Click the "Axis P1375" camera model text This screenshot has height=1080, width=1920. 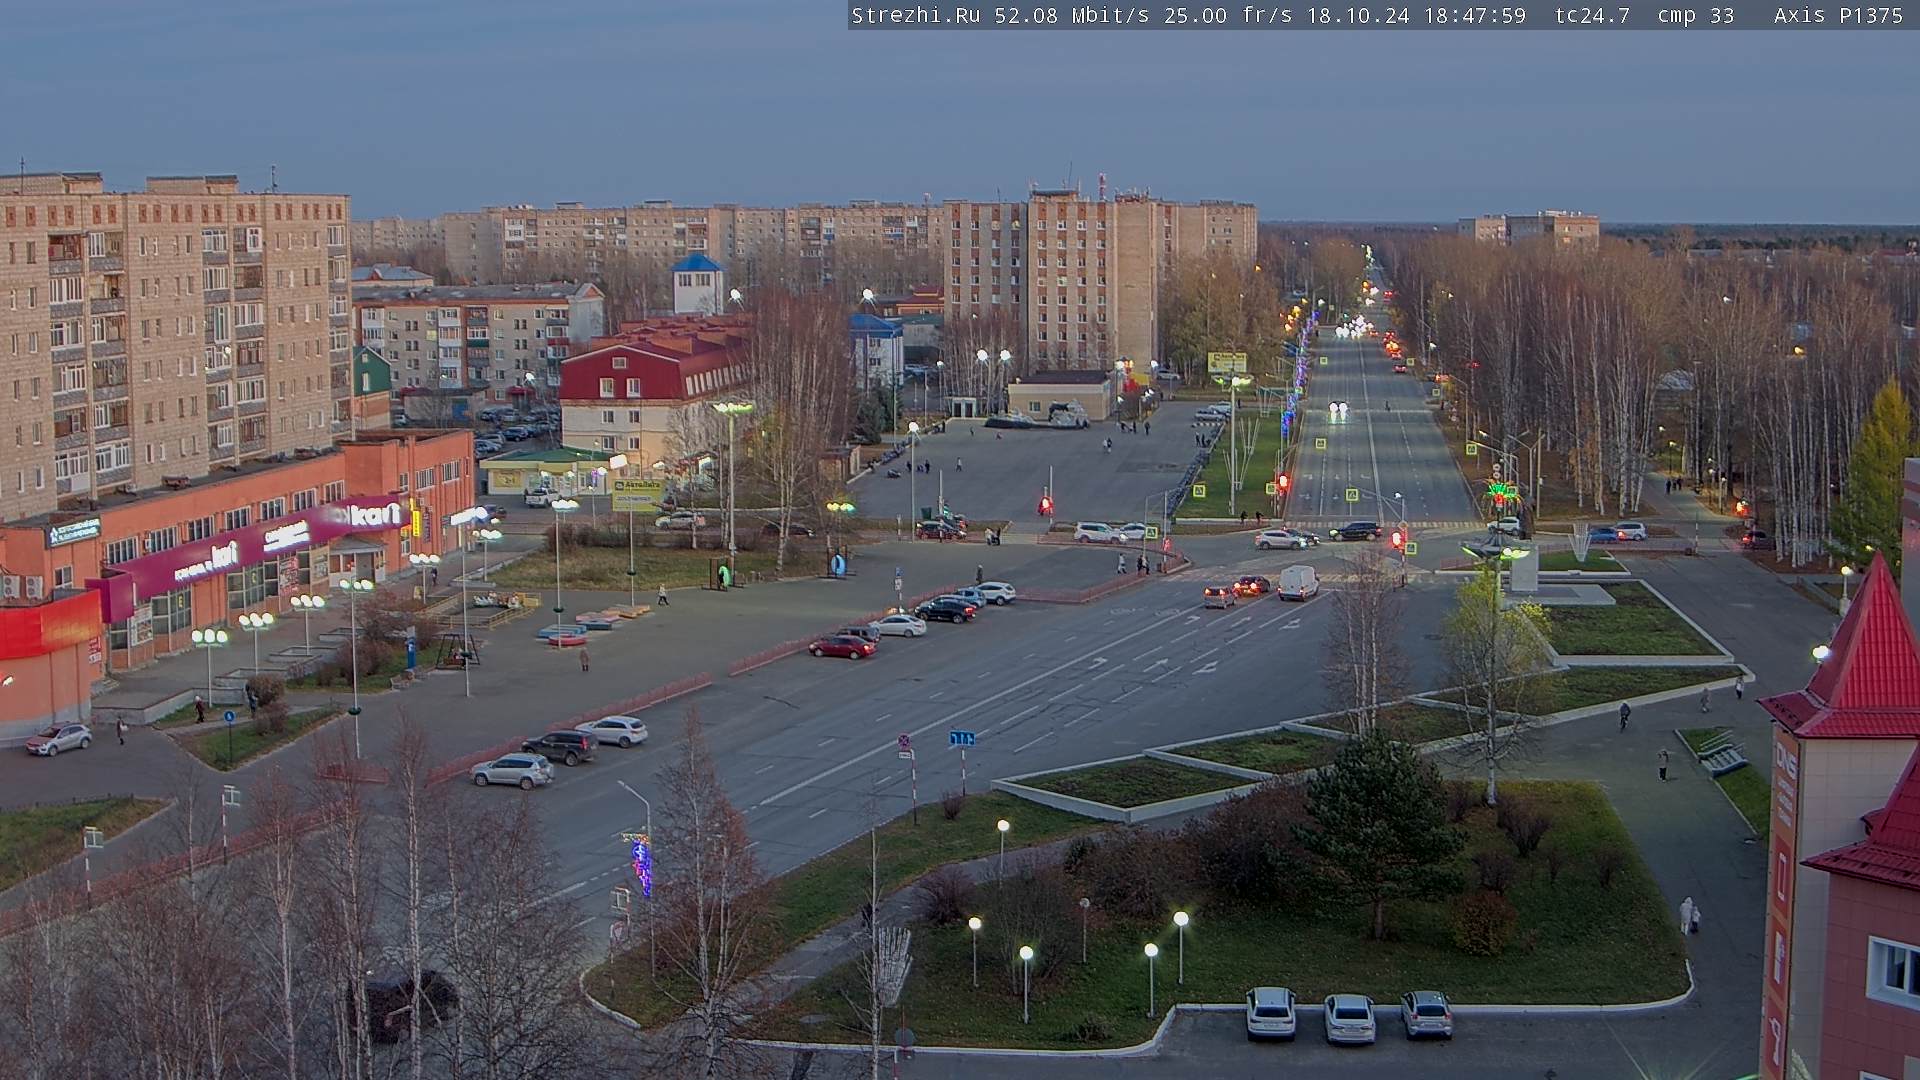1838,15
